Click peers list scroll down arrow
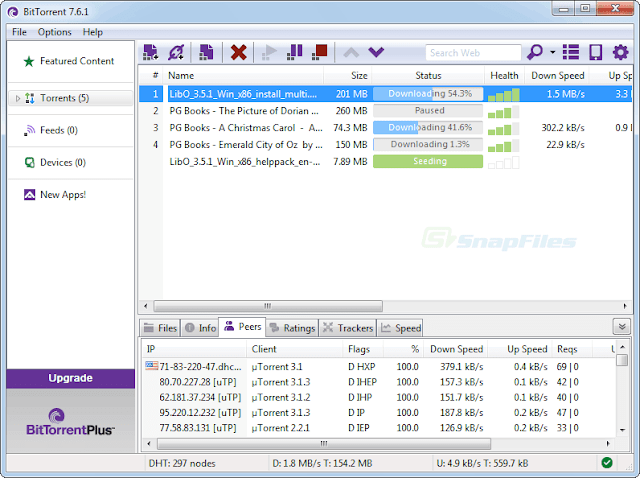 point(622,429)
